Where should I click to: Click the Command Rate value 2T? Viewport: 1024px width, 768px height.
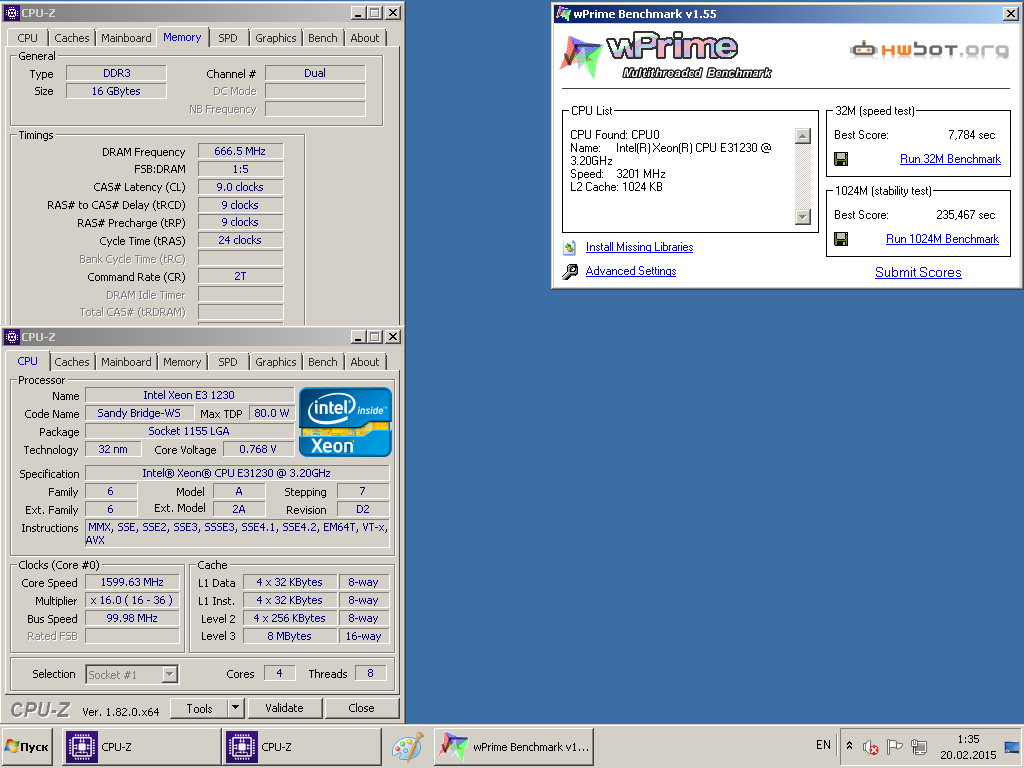(x=240, y=276)
